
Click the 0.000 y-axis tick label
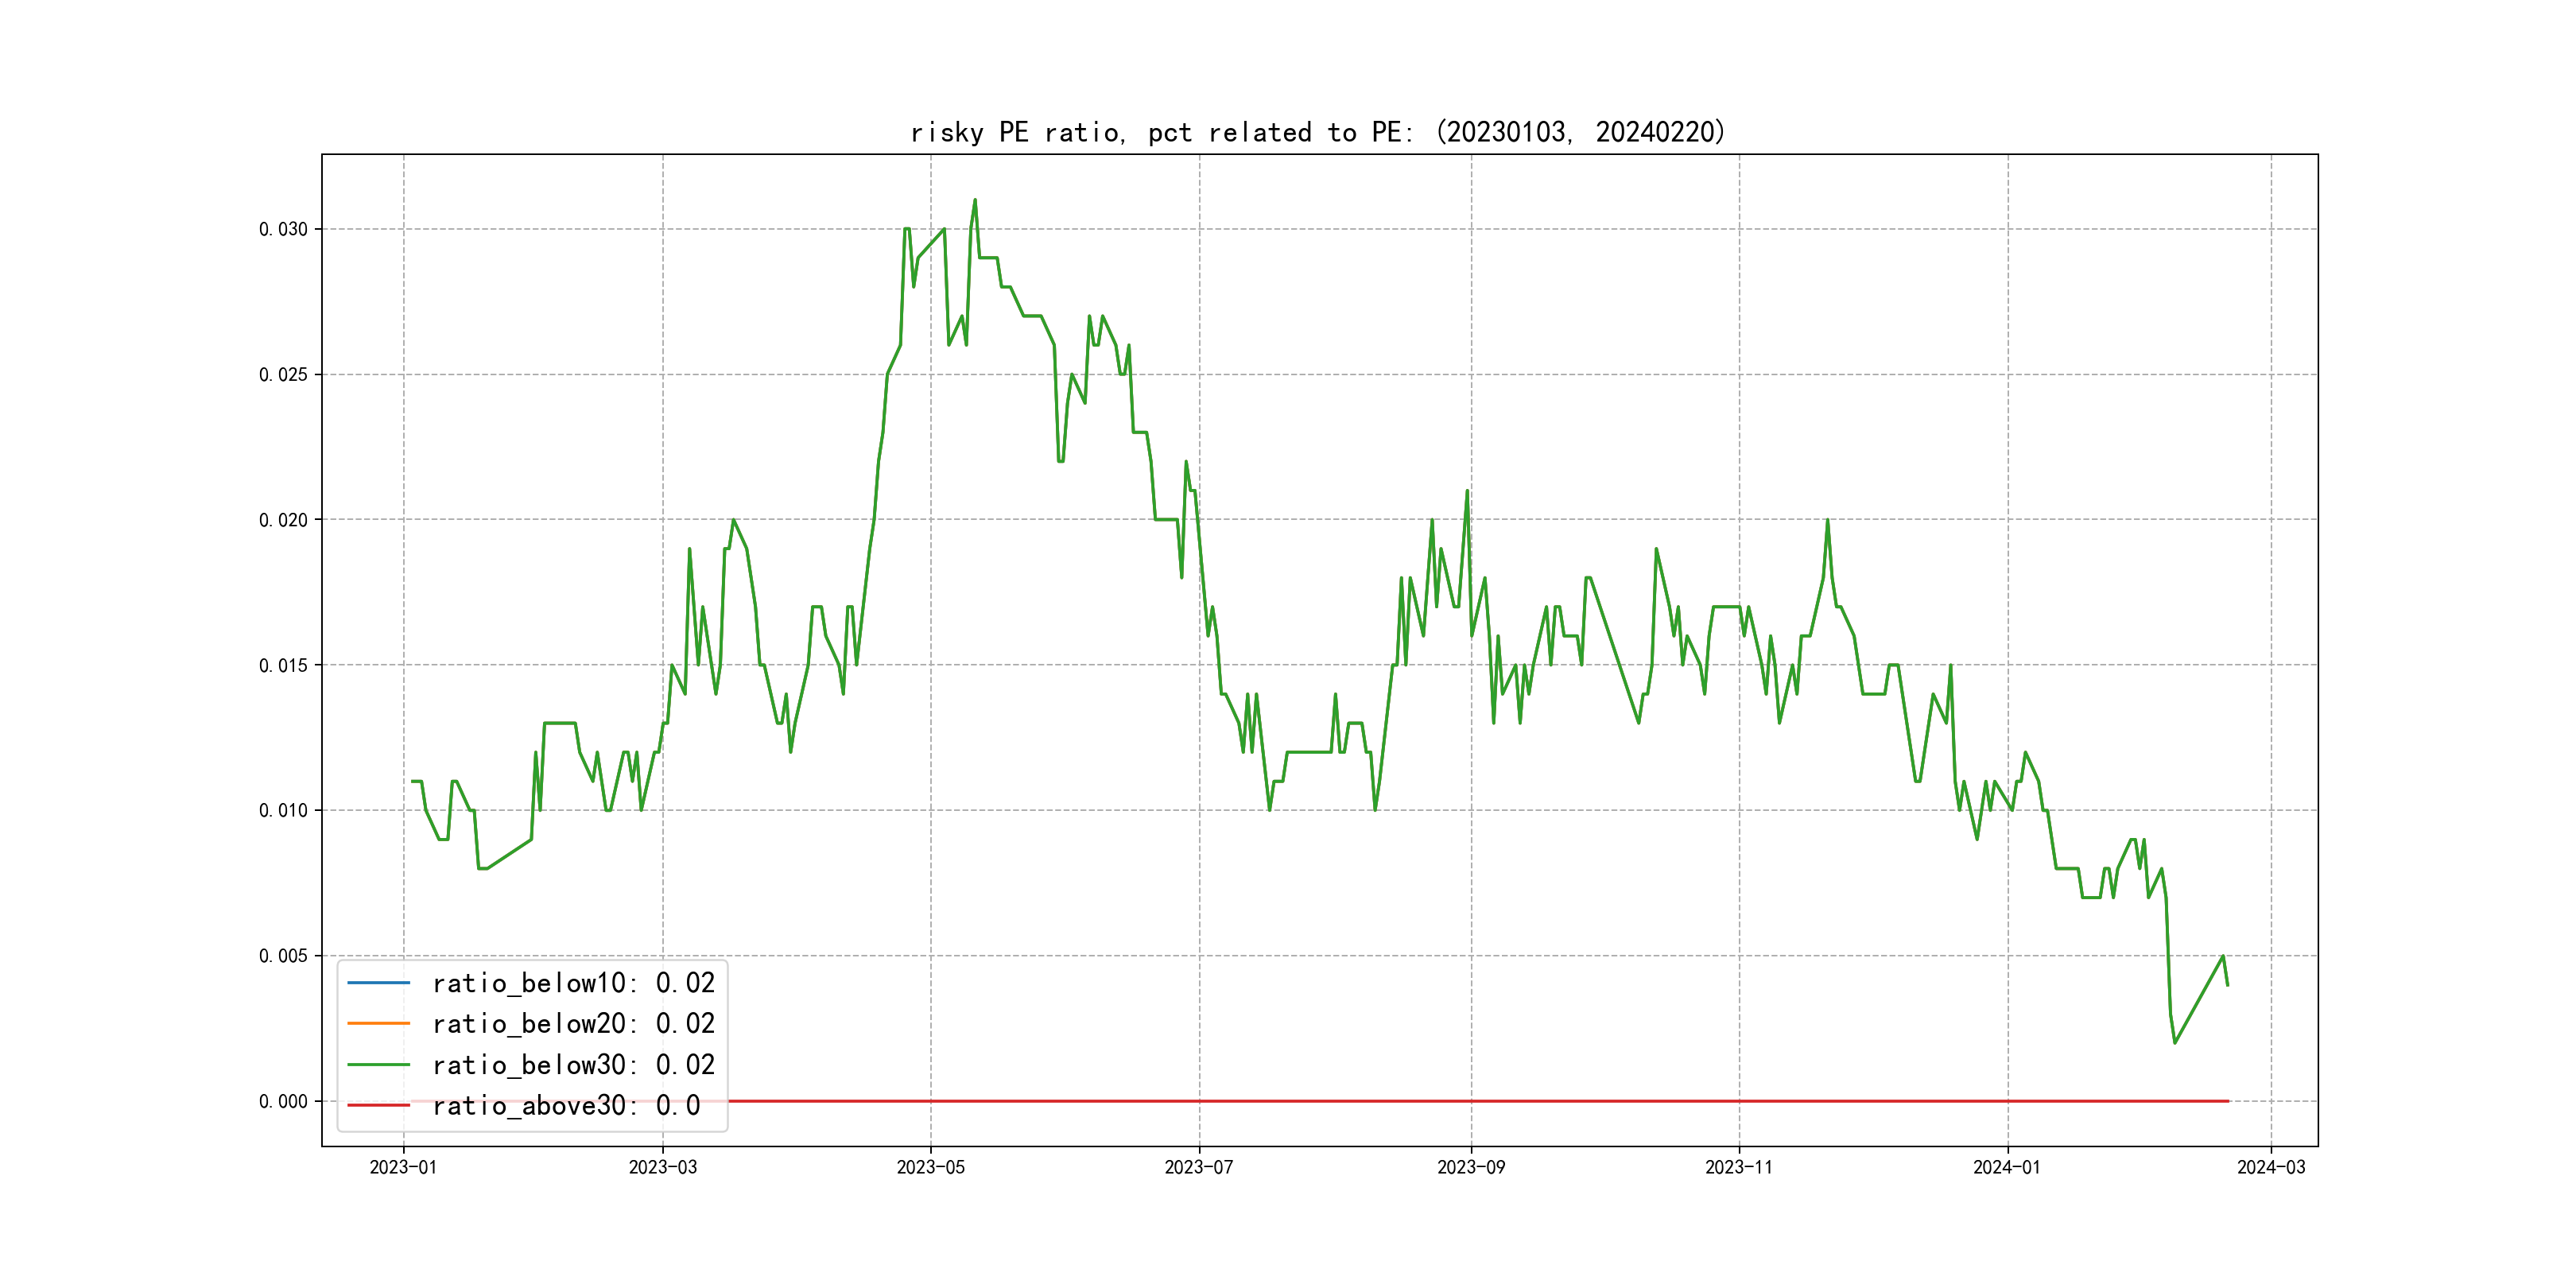pos(283,1101)
